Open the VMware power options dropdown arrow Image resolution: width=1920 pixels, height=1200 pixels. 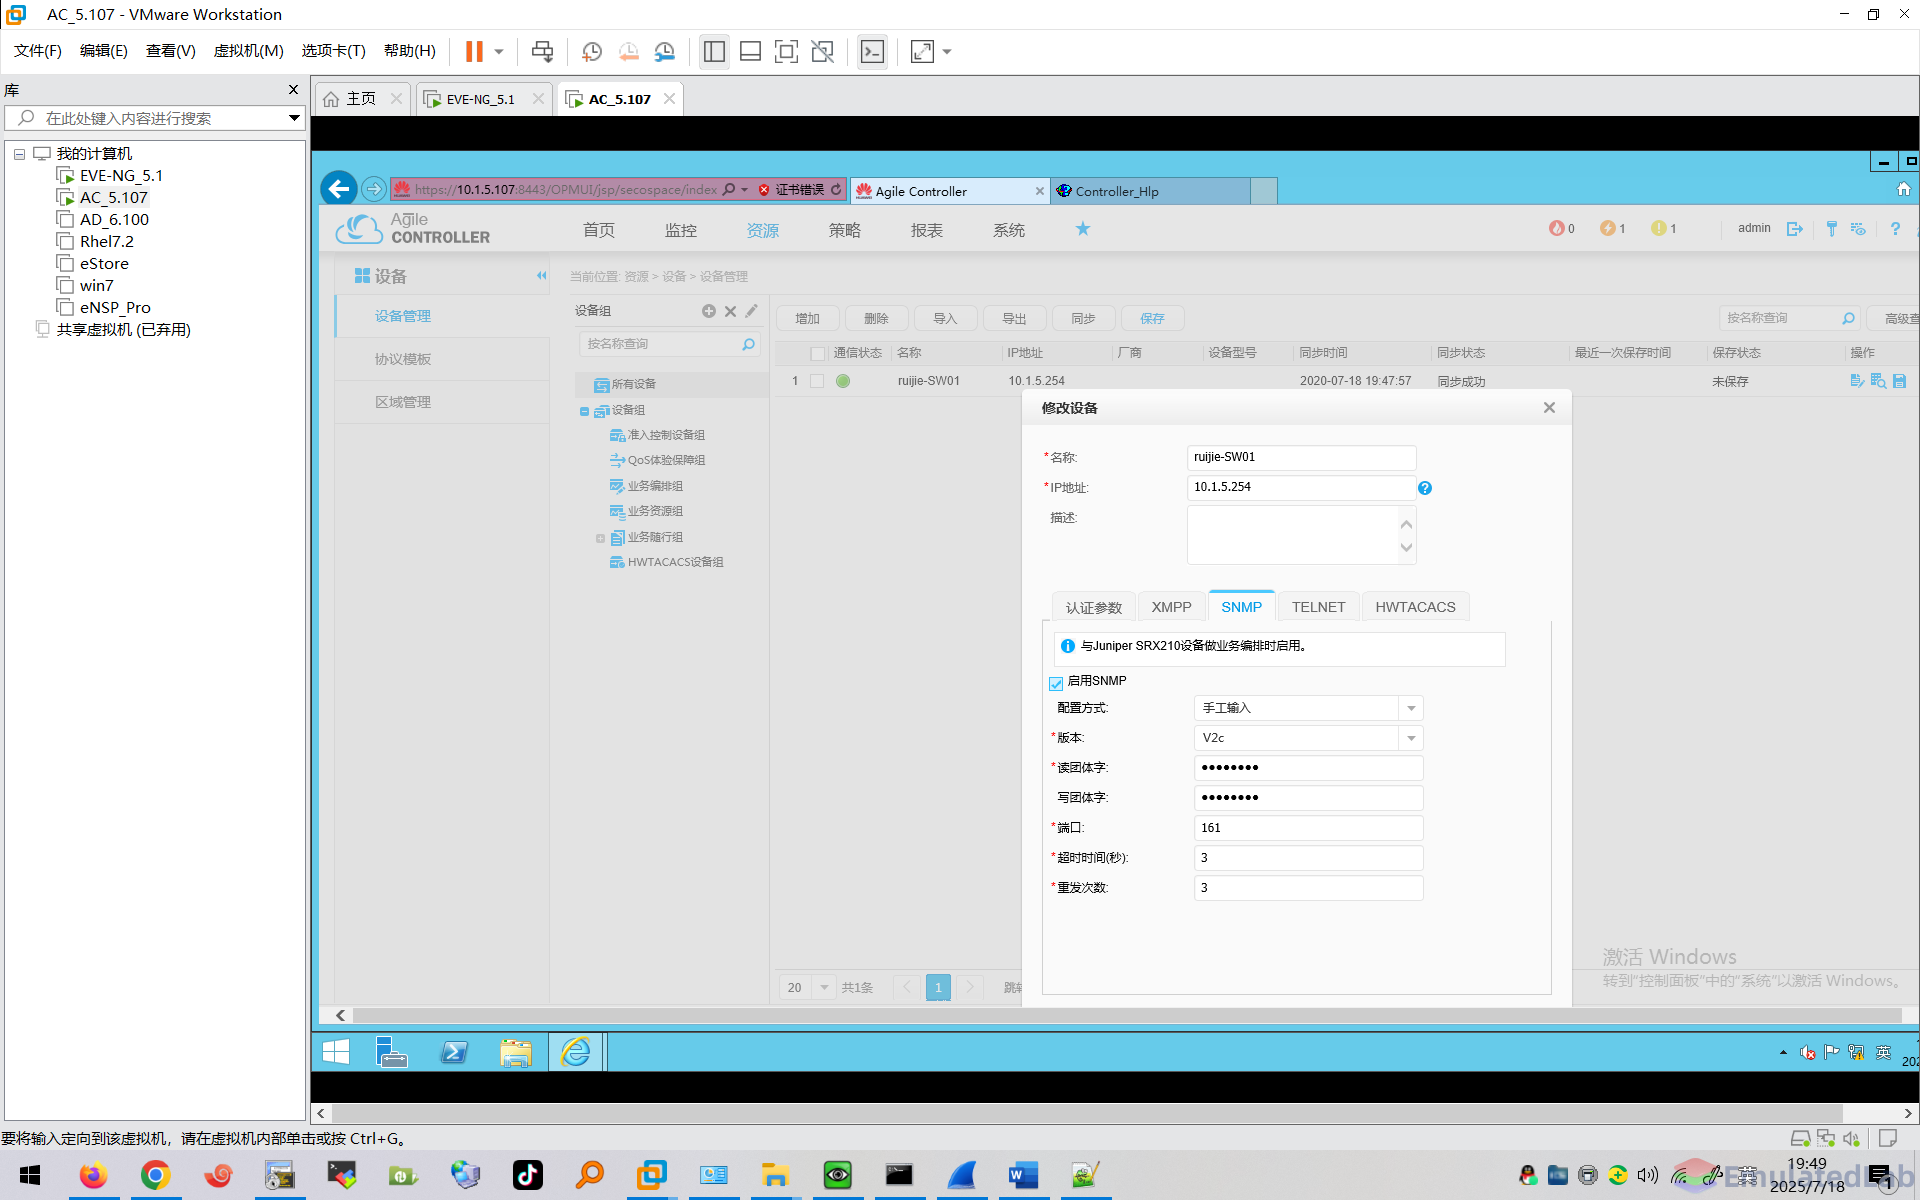click(498, 51)
